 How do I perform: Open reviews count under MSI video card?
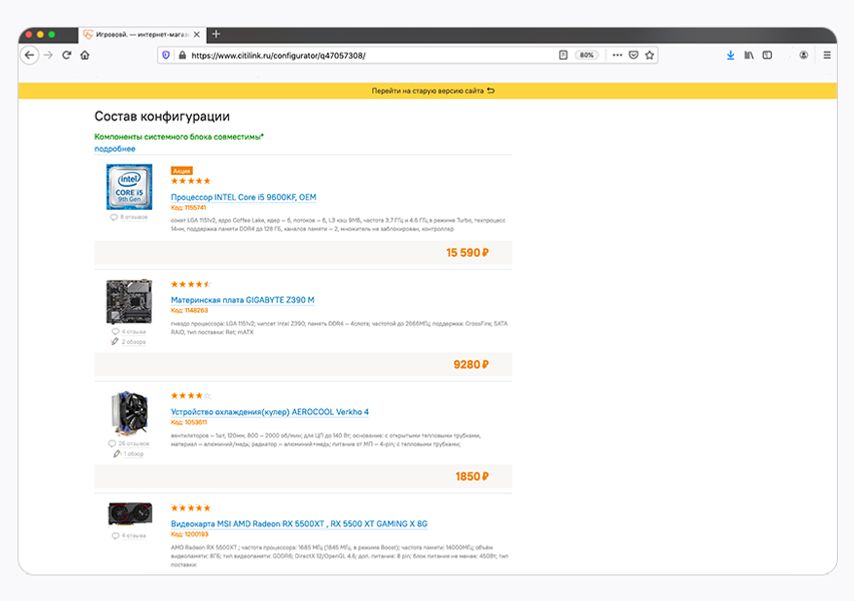129,536
